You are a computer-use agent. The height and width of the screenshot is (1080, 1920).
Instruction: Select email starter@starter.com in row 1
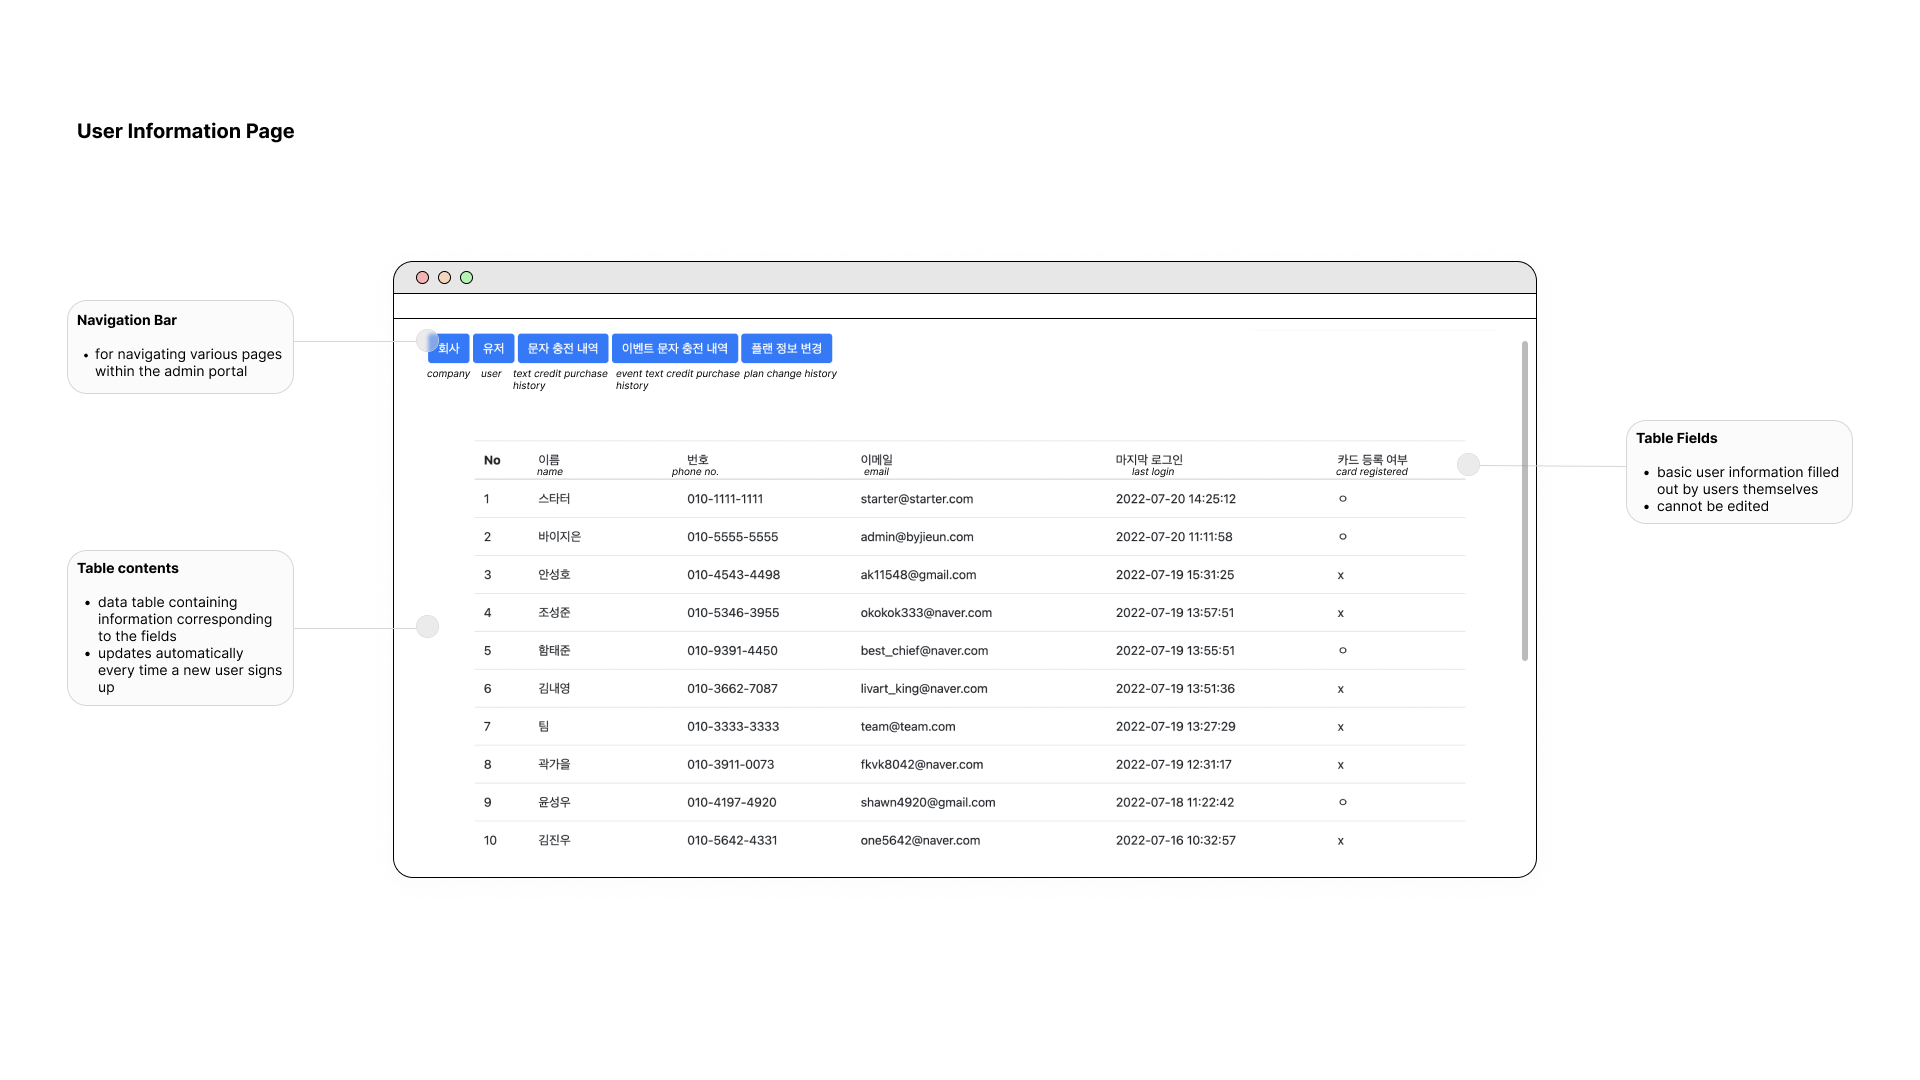coord(916,499)
